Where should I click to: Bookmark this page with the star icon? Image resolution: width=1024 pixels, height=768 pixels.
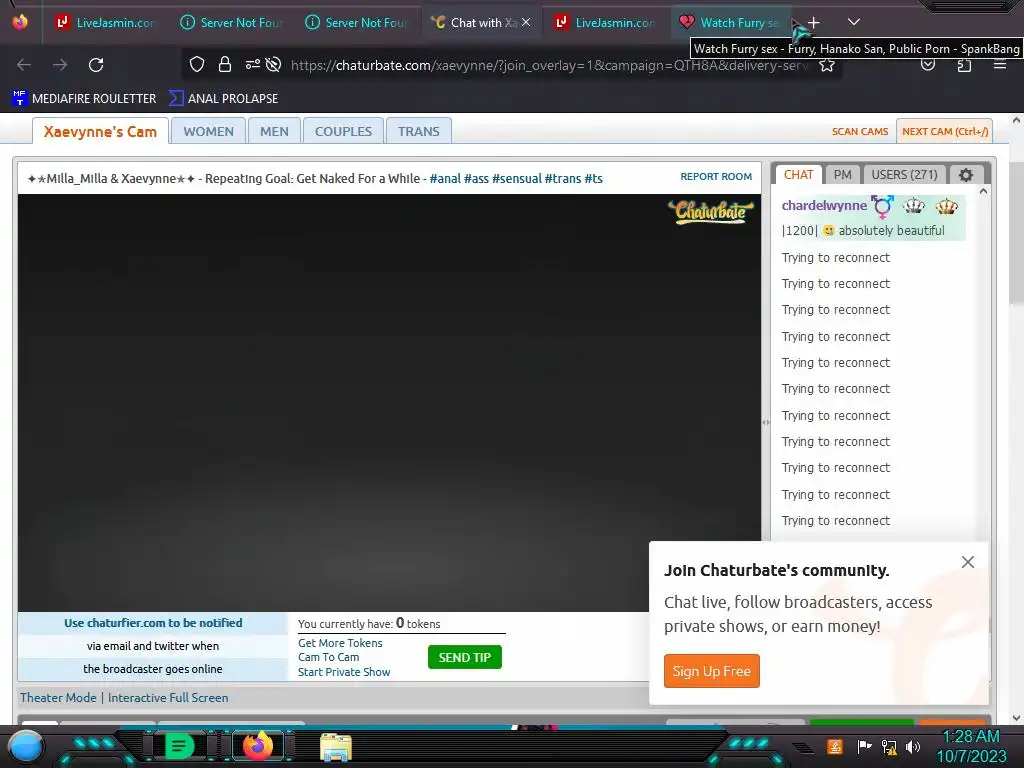click(827, 65)
